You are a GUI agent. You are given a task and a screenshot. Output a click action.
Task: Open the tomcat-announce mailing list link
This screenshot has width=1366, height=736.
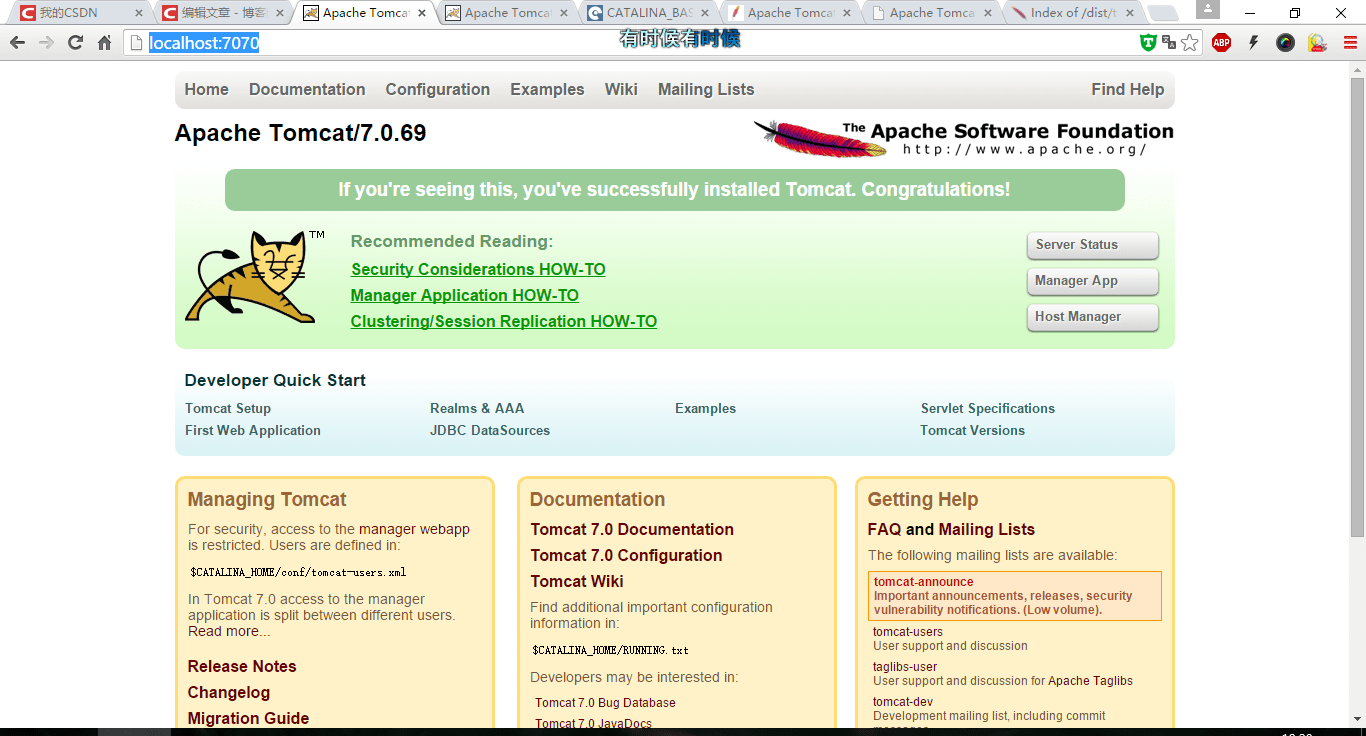pyautogui.click(x=923, y=582)
